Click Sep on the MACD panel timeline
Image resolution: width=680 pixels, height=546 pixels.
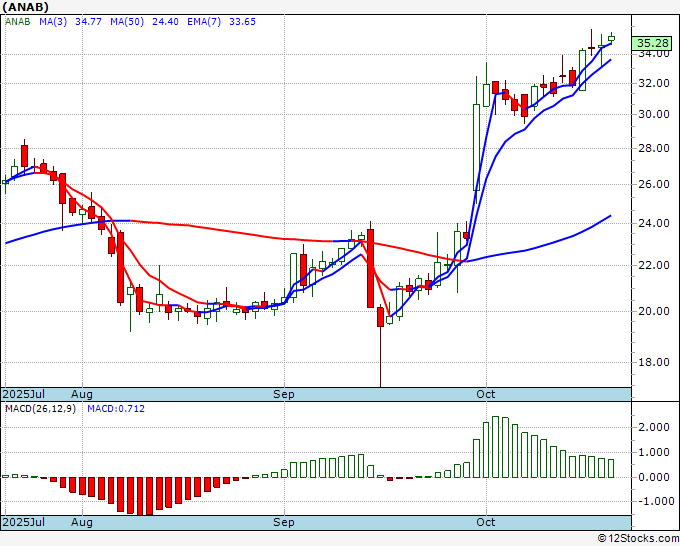click(x=284, y=522)
